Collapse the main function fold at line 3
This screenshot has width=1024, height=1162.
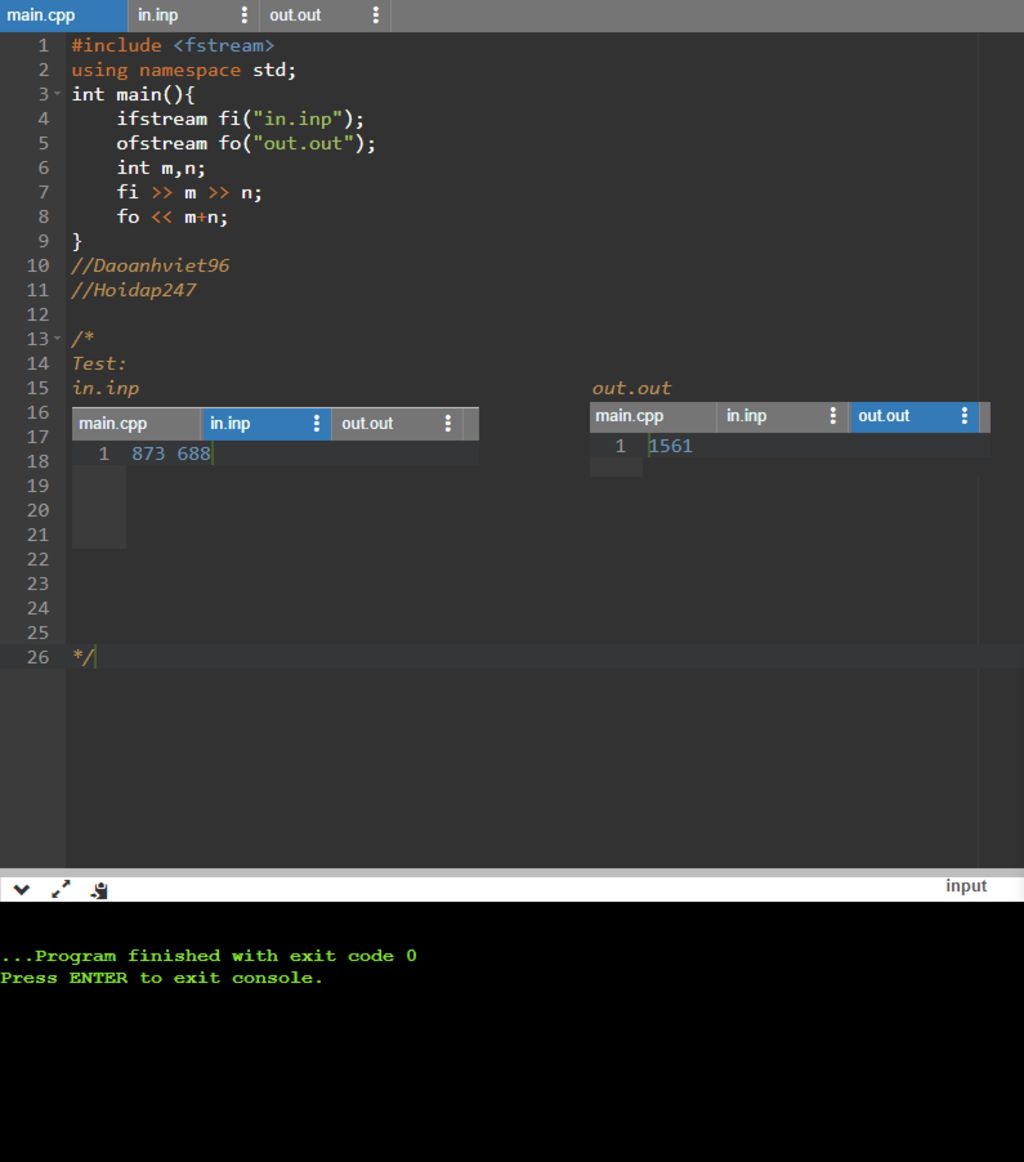pyautogui.click(x=57, y=94)
